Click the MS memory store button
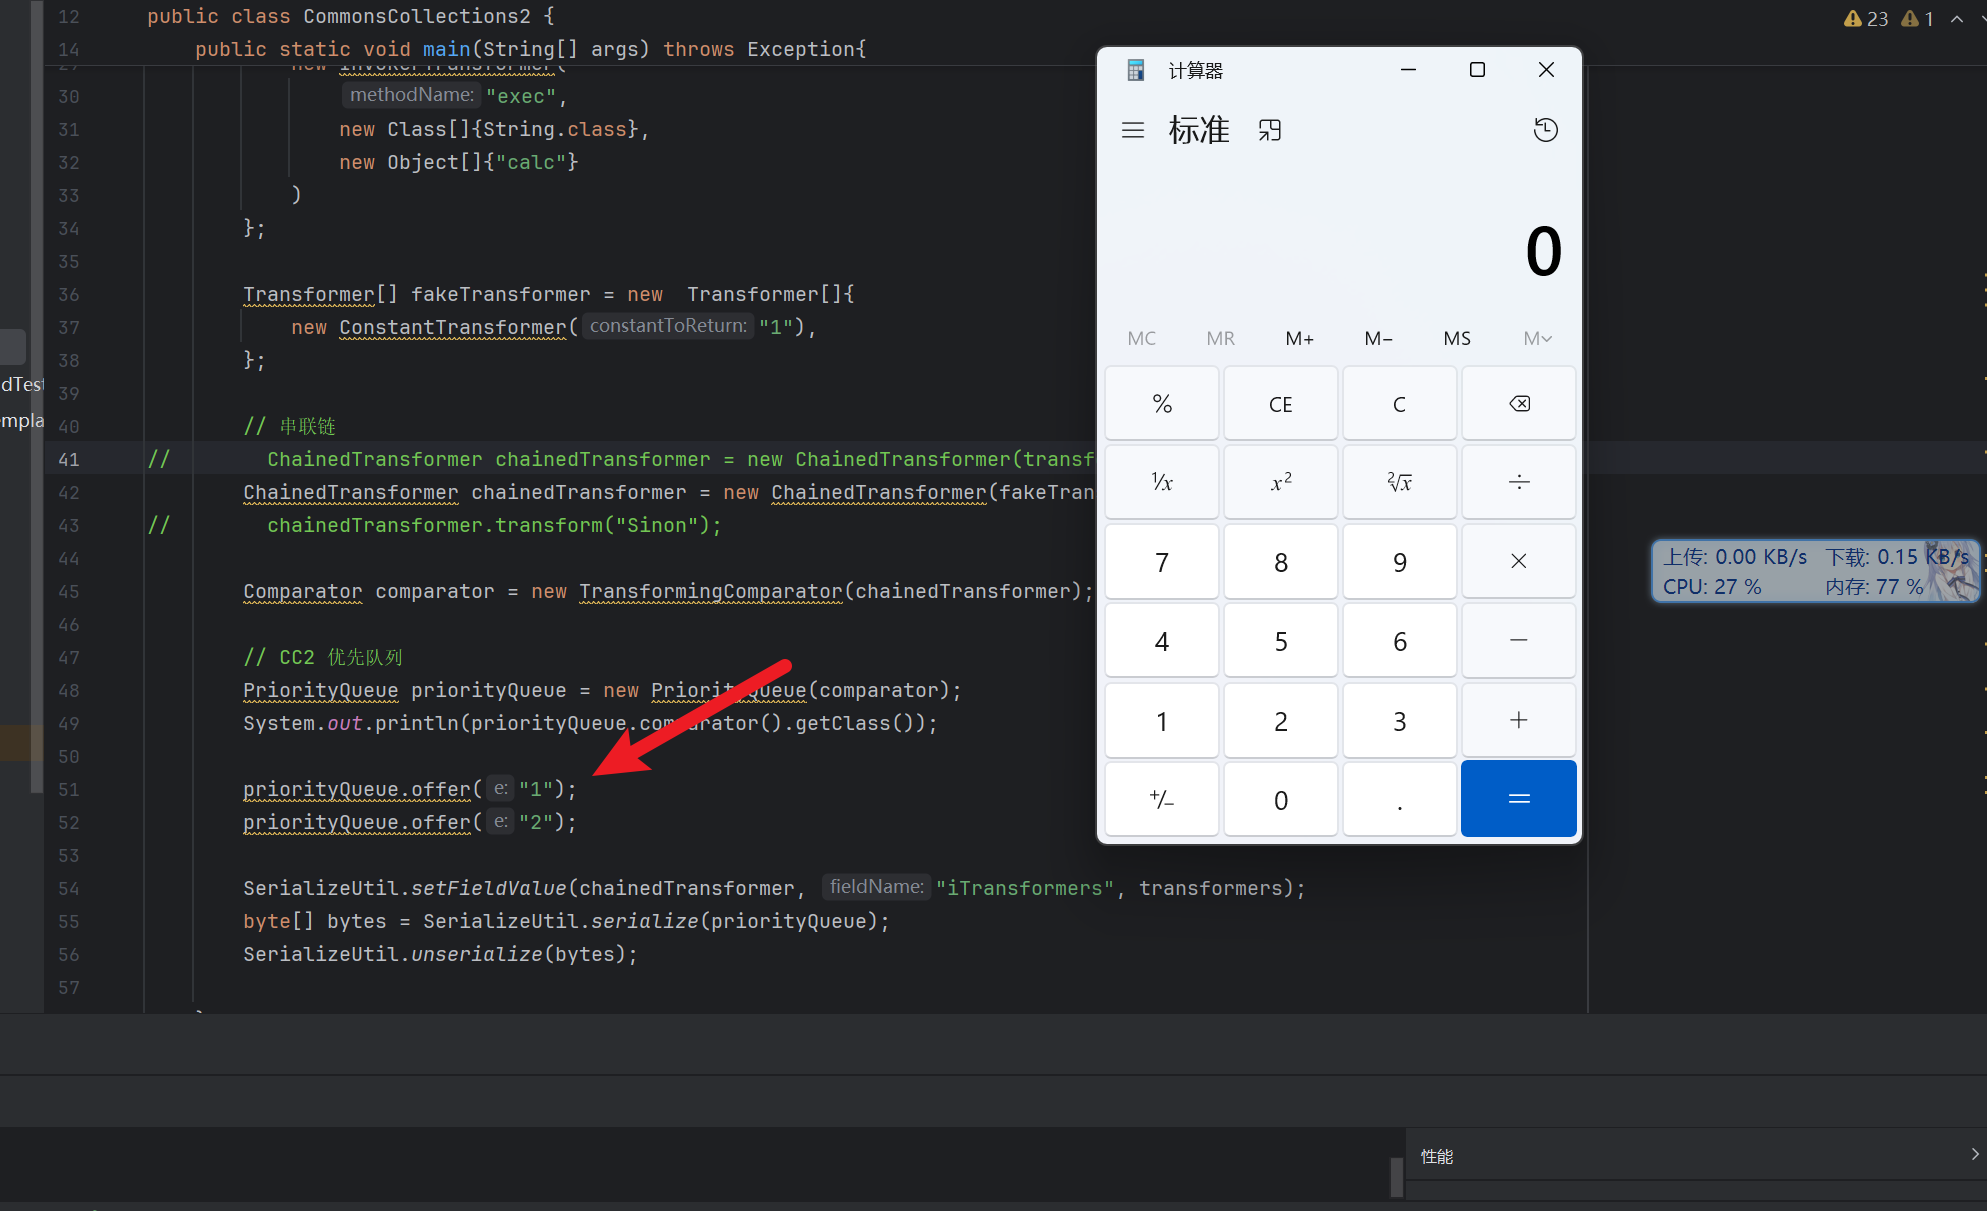Screen dimensions: 1987x1211 tap(1457, 338)
